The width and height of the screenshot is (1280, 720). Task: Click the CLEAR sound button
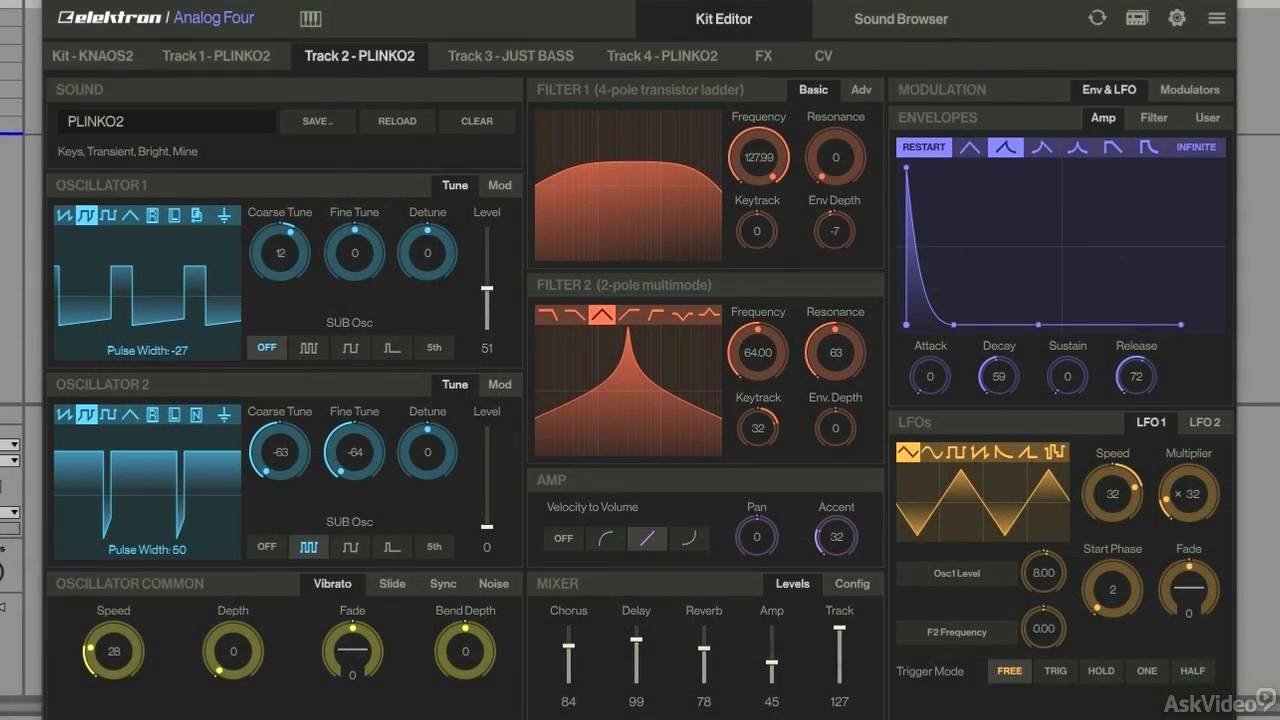click(477, 121)
